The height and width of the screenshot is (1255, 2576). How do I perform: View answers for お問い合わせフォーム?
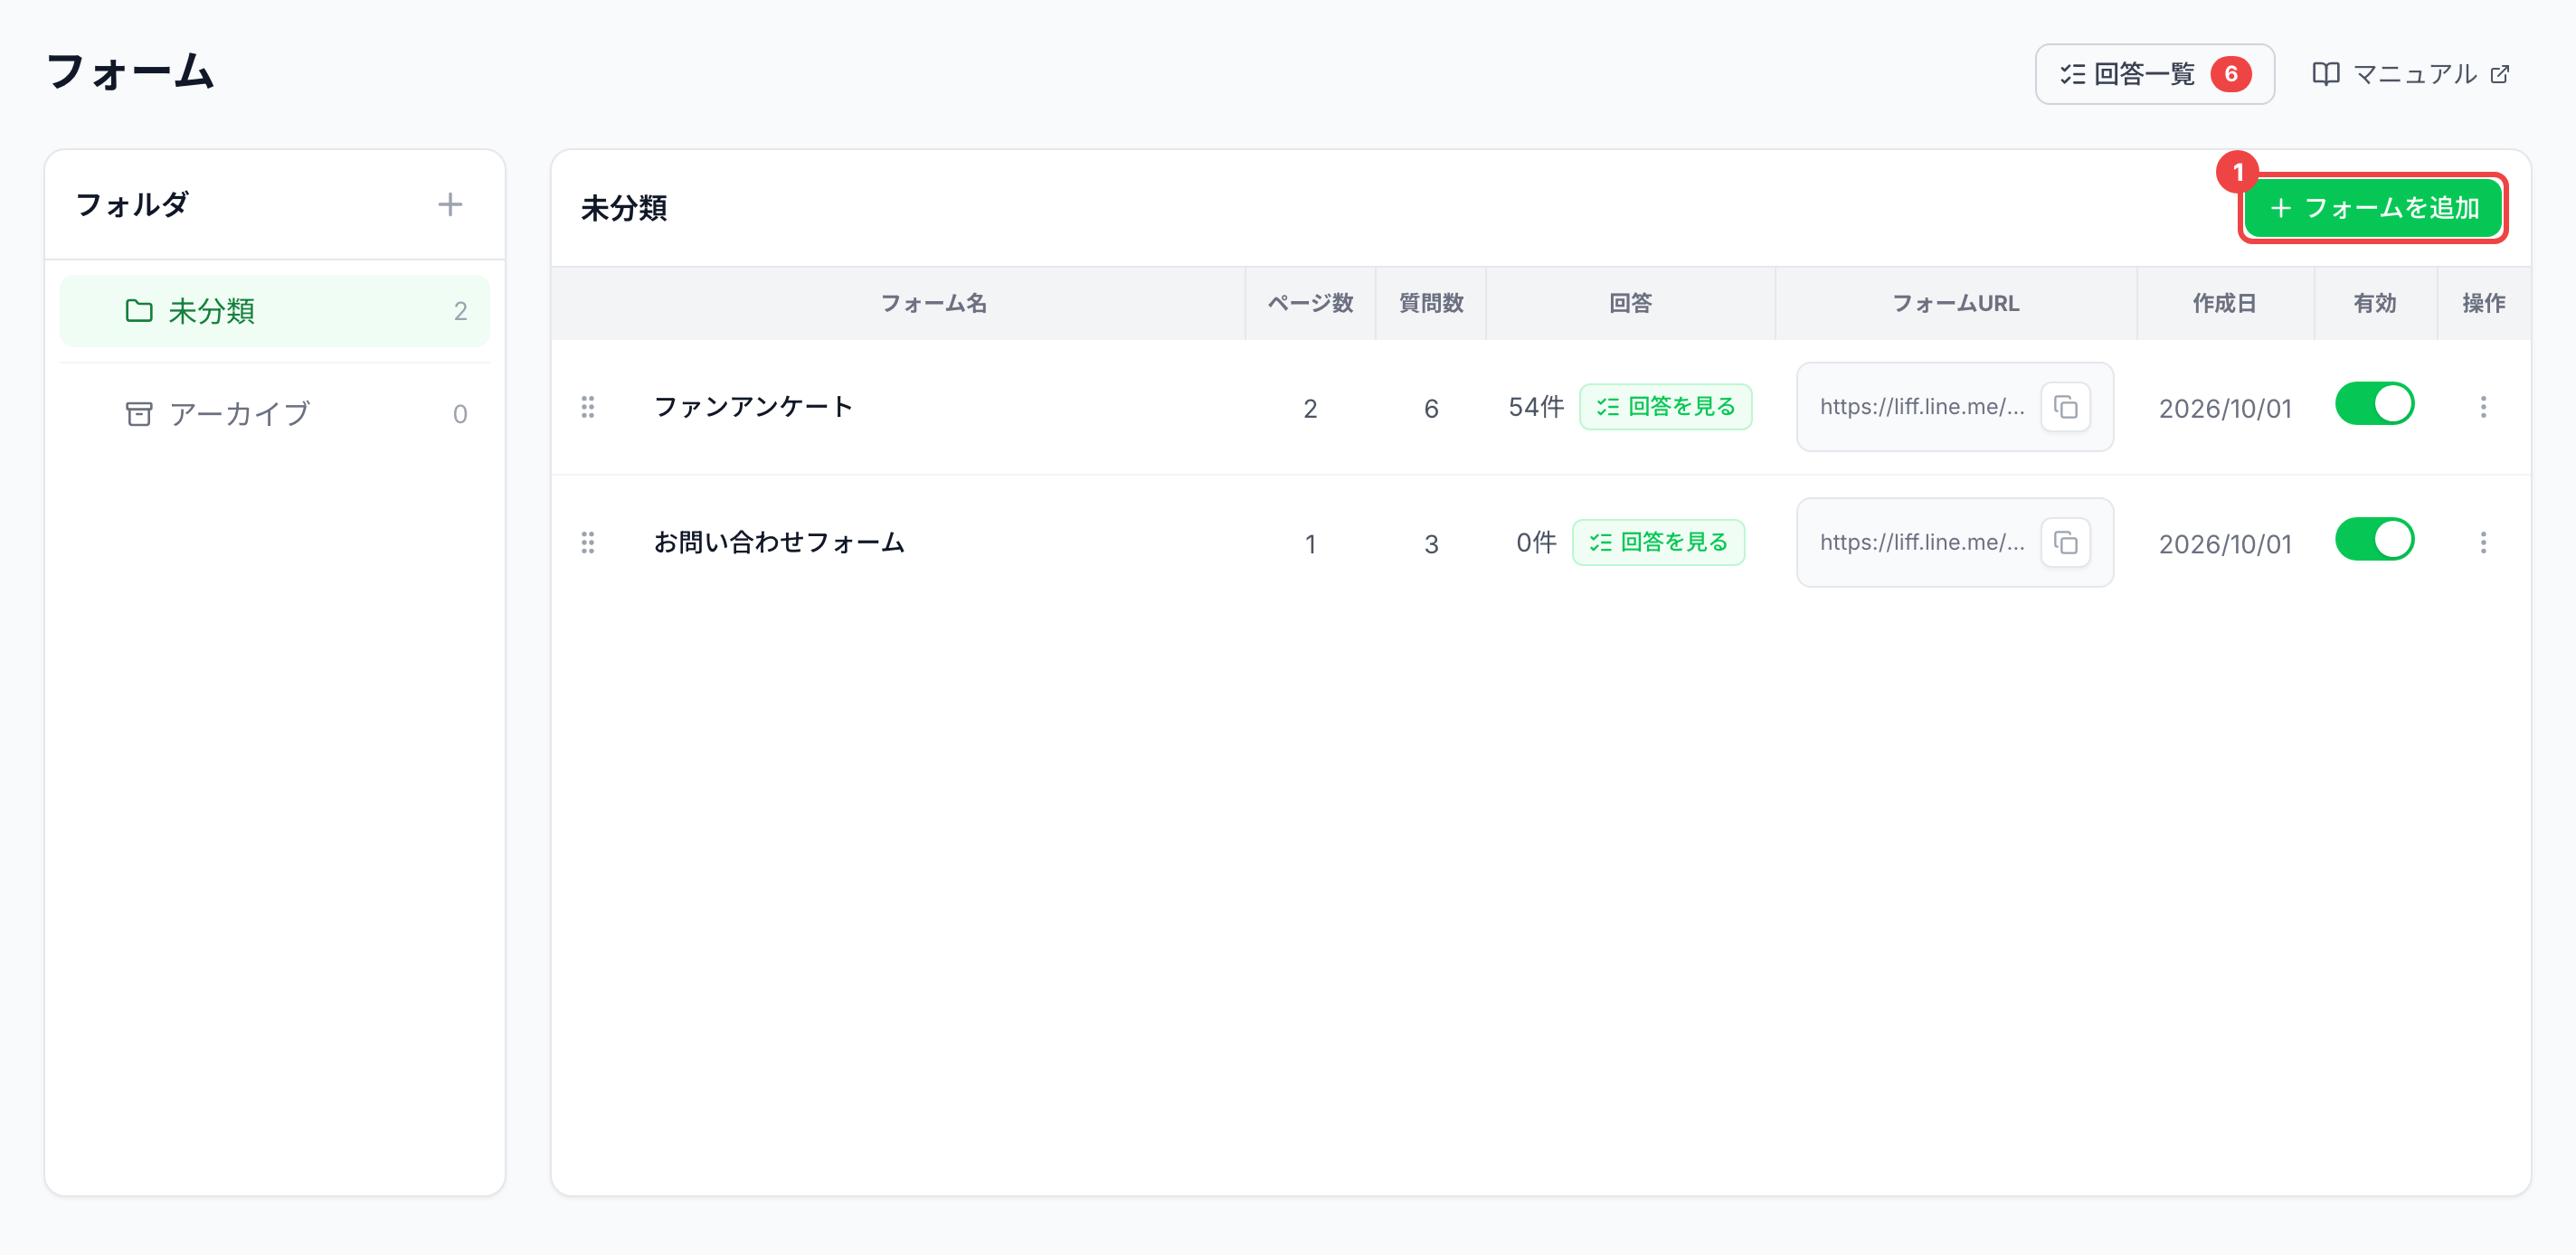tap(1658, 543)
